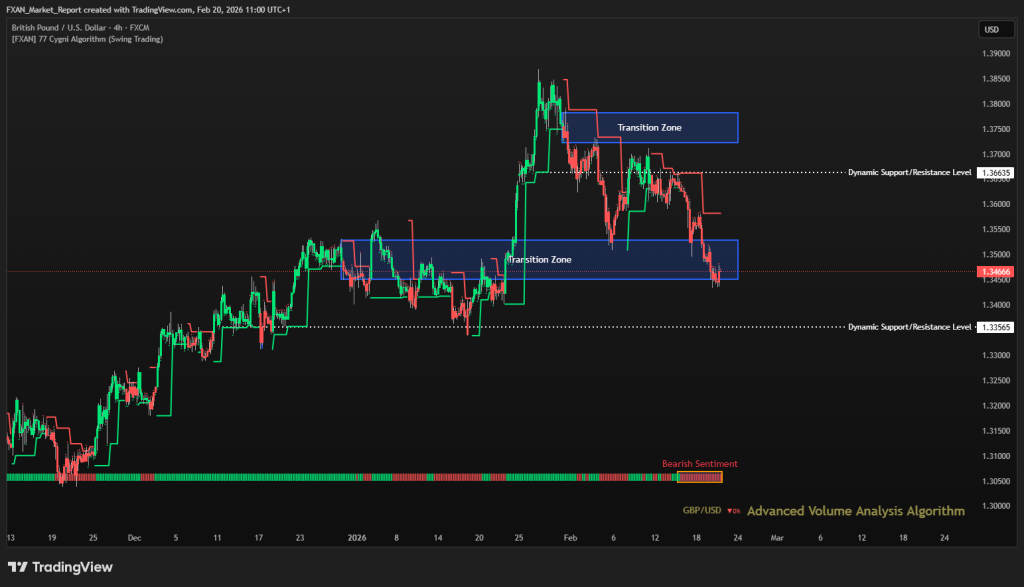The height and width of the screenshot is (587, 1024).
Task: Click the 1.36635 Dynamic Support/Resistance price tag
Action: coord(996,172)
